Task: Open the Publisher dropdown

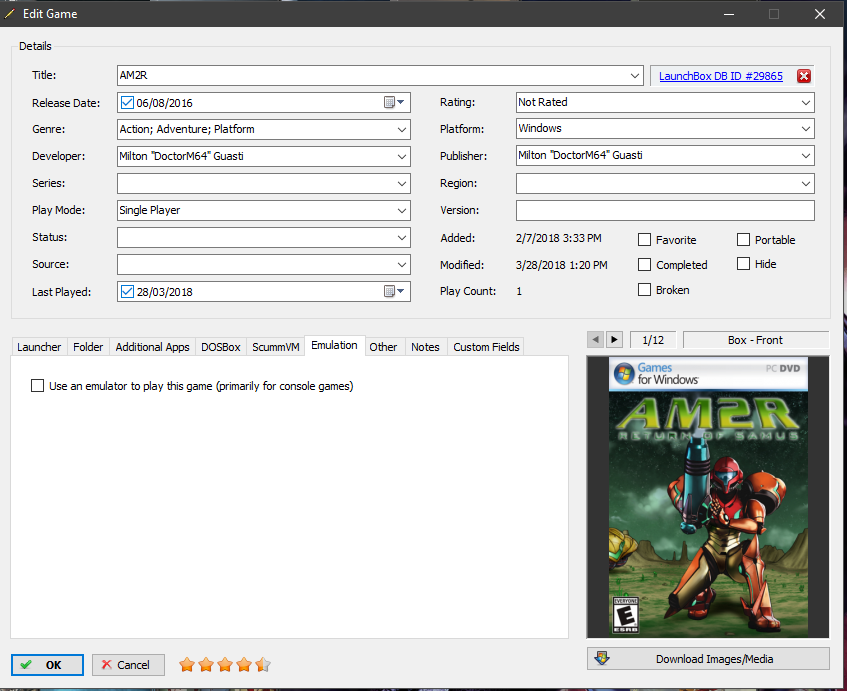Action: click(x=806, y=156)
